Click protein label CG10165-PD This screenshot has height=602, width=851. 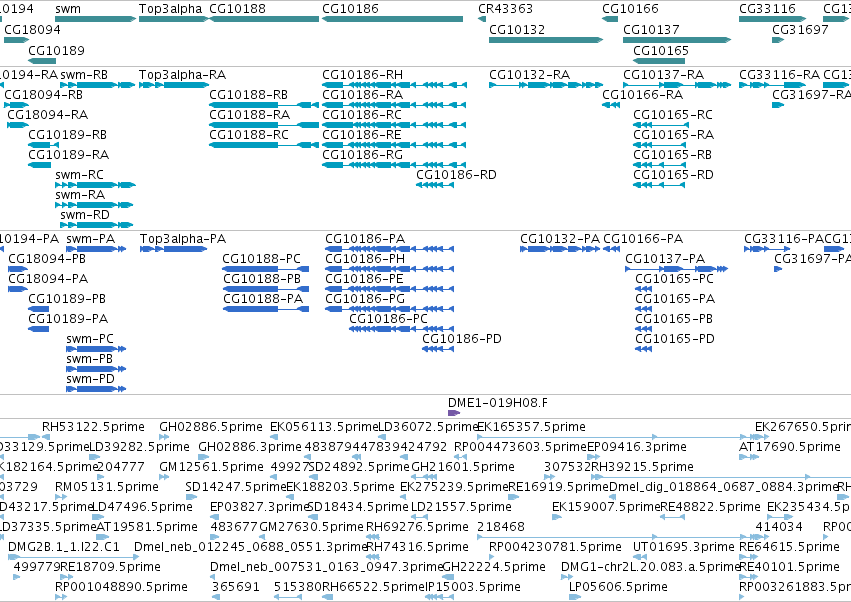coord(675,339)
